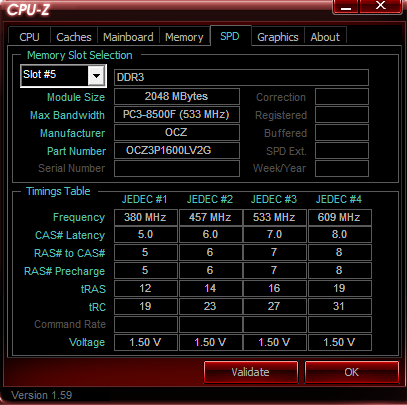Show the About tab
This screenshot has width=407, height=405.
click(325, 37)
